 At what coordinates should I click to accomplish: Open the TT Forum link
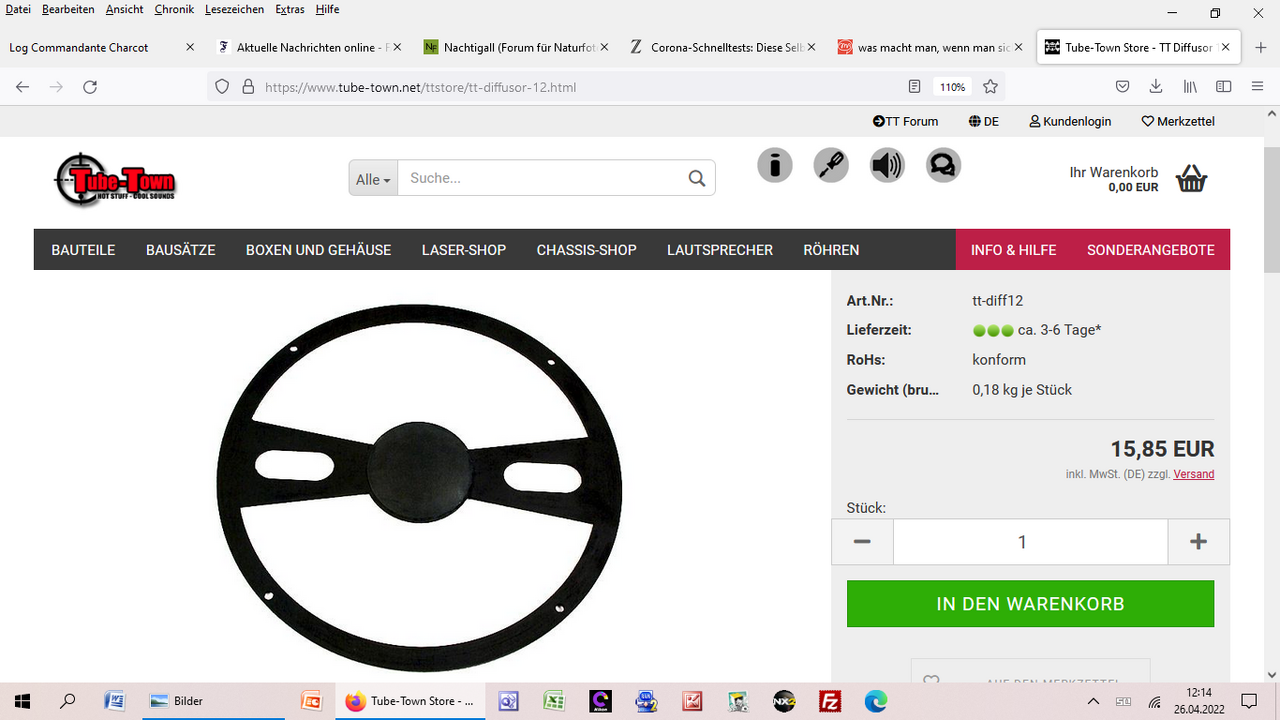[x=906, y=121]
